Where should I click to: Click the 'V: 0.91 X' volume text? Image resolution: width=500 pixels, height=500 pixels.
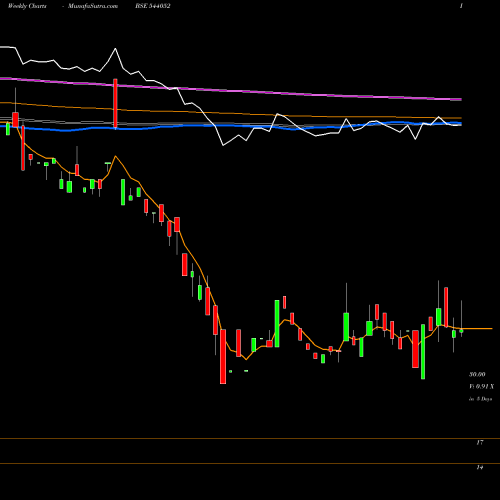[x=481, y=386]
